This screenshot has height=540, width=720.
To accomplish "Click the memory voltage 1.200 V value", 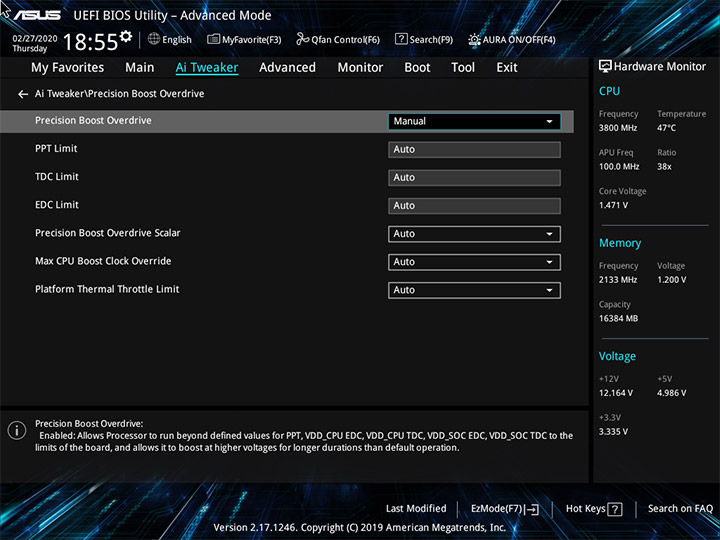I will pyautogui.click(x=671, y=280).
